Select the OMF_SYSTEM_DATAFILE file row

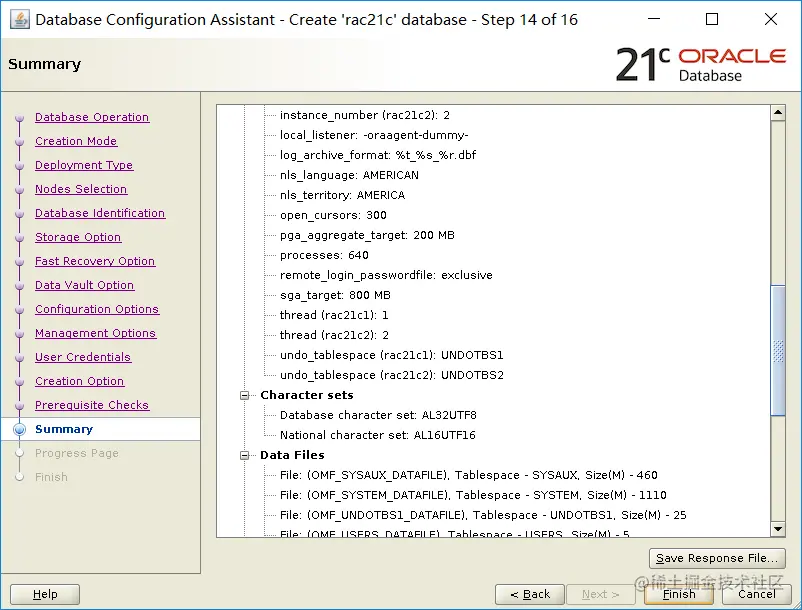(473, 495)
